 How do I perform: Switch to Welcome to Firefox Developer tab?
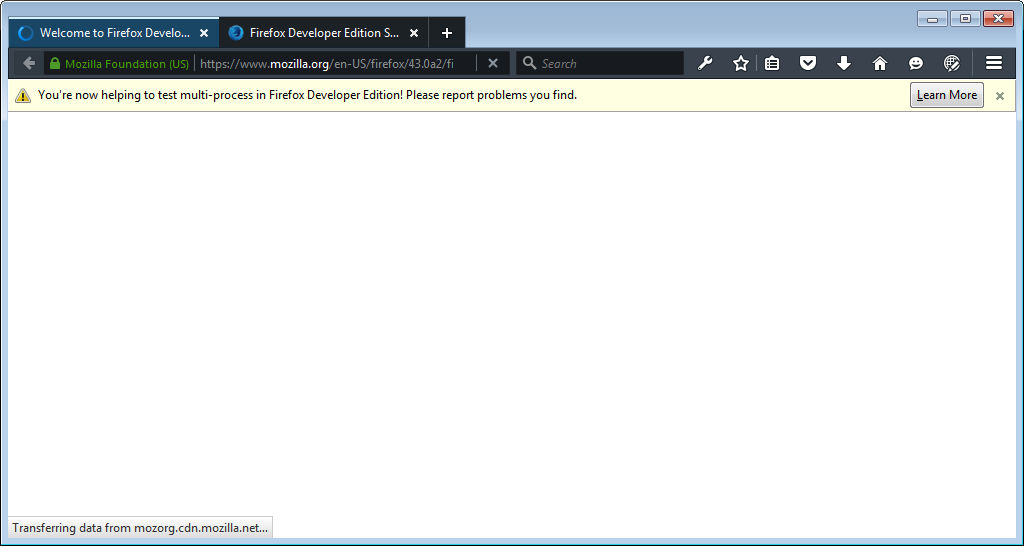coord(114,33)
